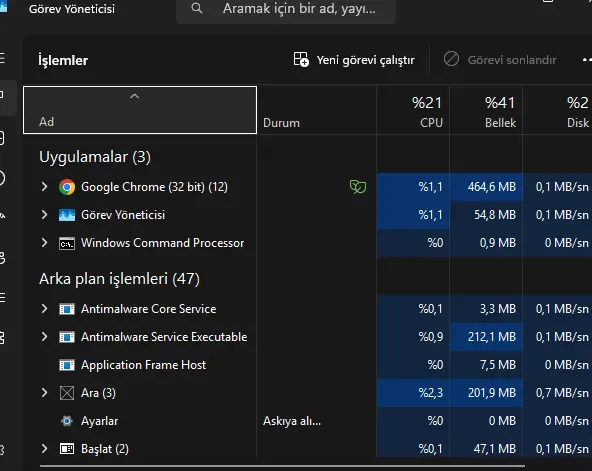Screen dimensions: 592x471
Task: Click the horizontal scrollbar at the bottom
Action: pyautogui.click(x=282, y=466)
